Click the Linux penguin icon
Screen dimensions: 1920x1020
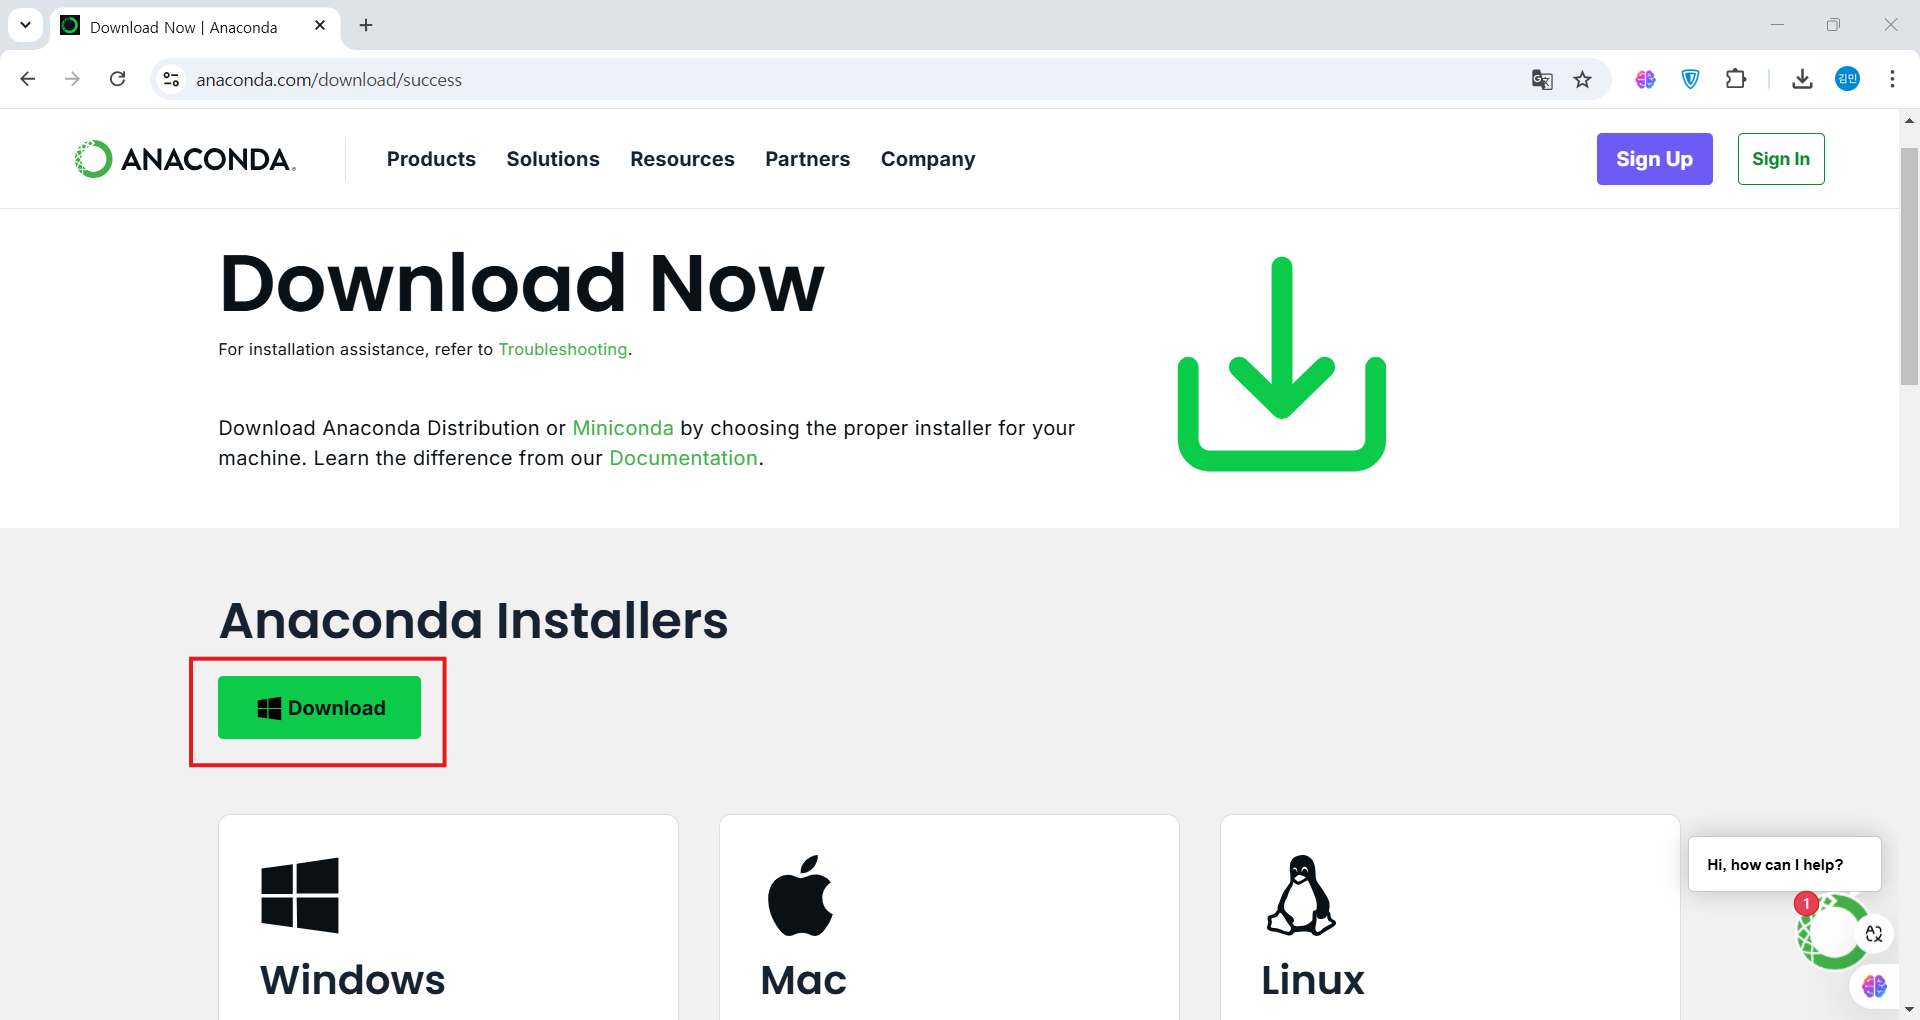(x=1301, y=895)
